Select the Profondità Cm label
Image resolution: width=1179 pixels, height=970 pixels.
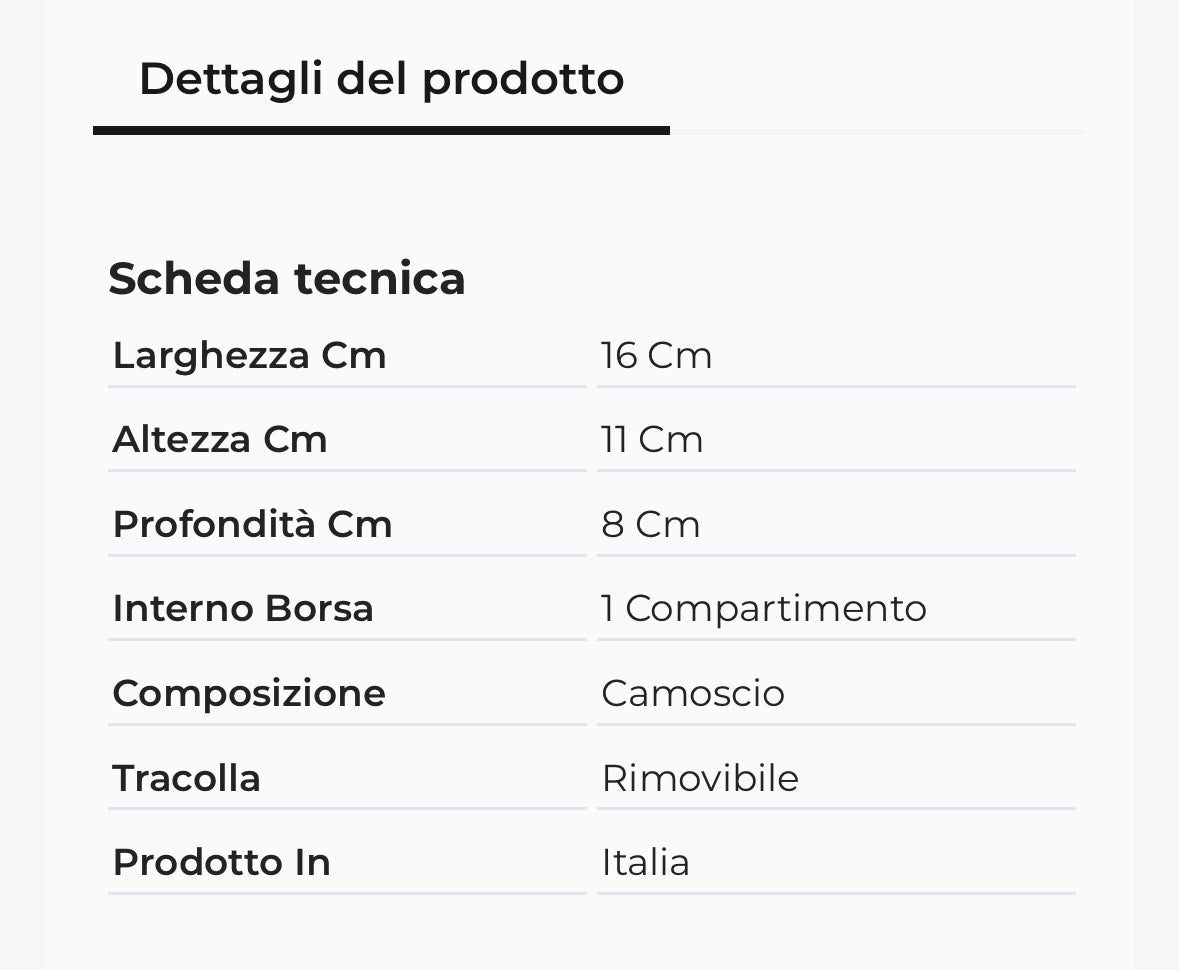[253, 524]
